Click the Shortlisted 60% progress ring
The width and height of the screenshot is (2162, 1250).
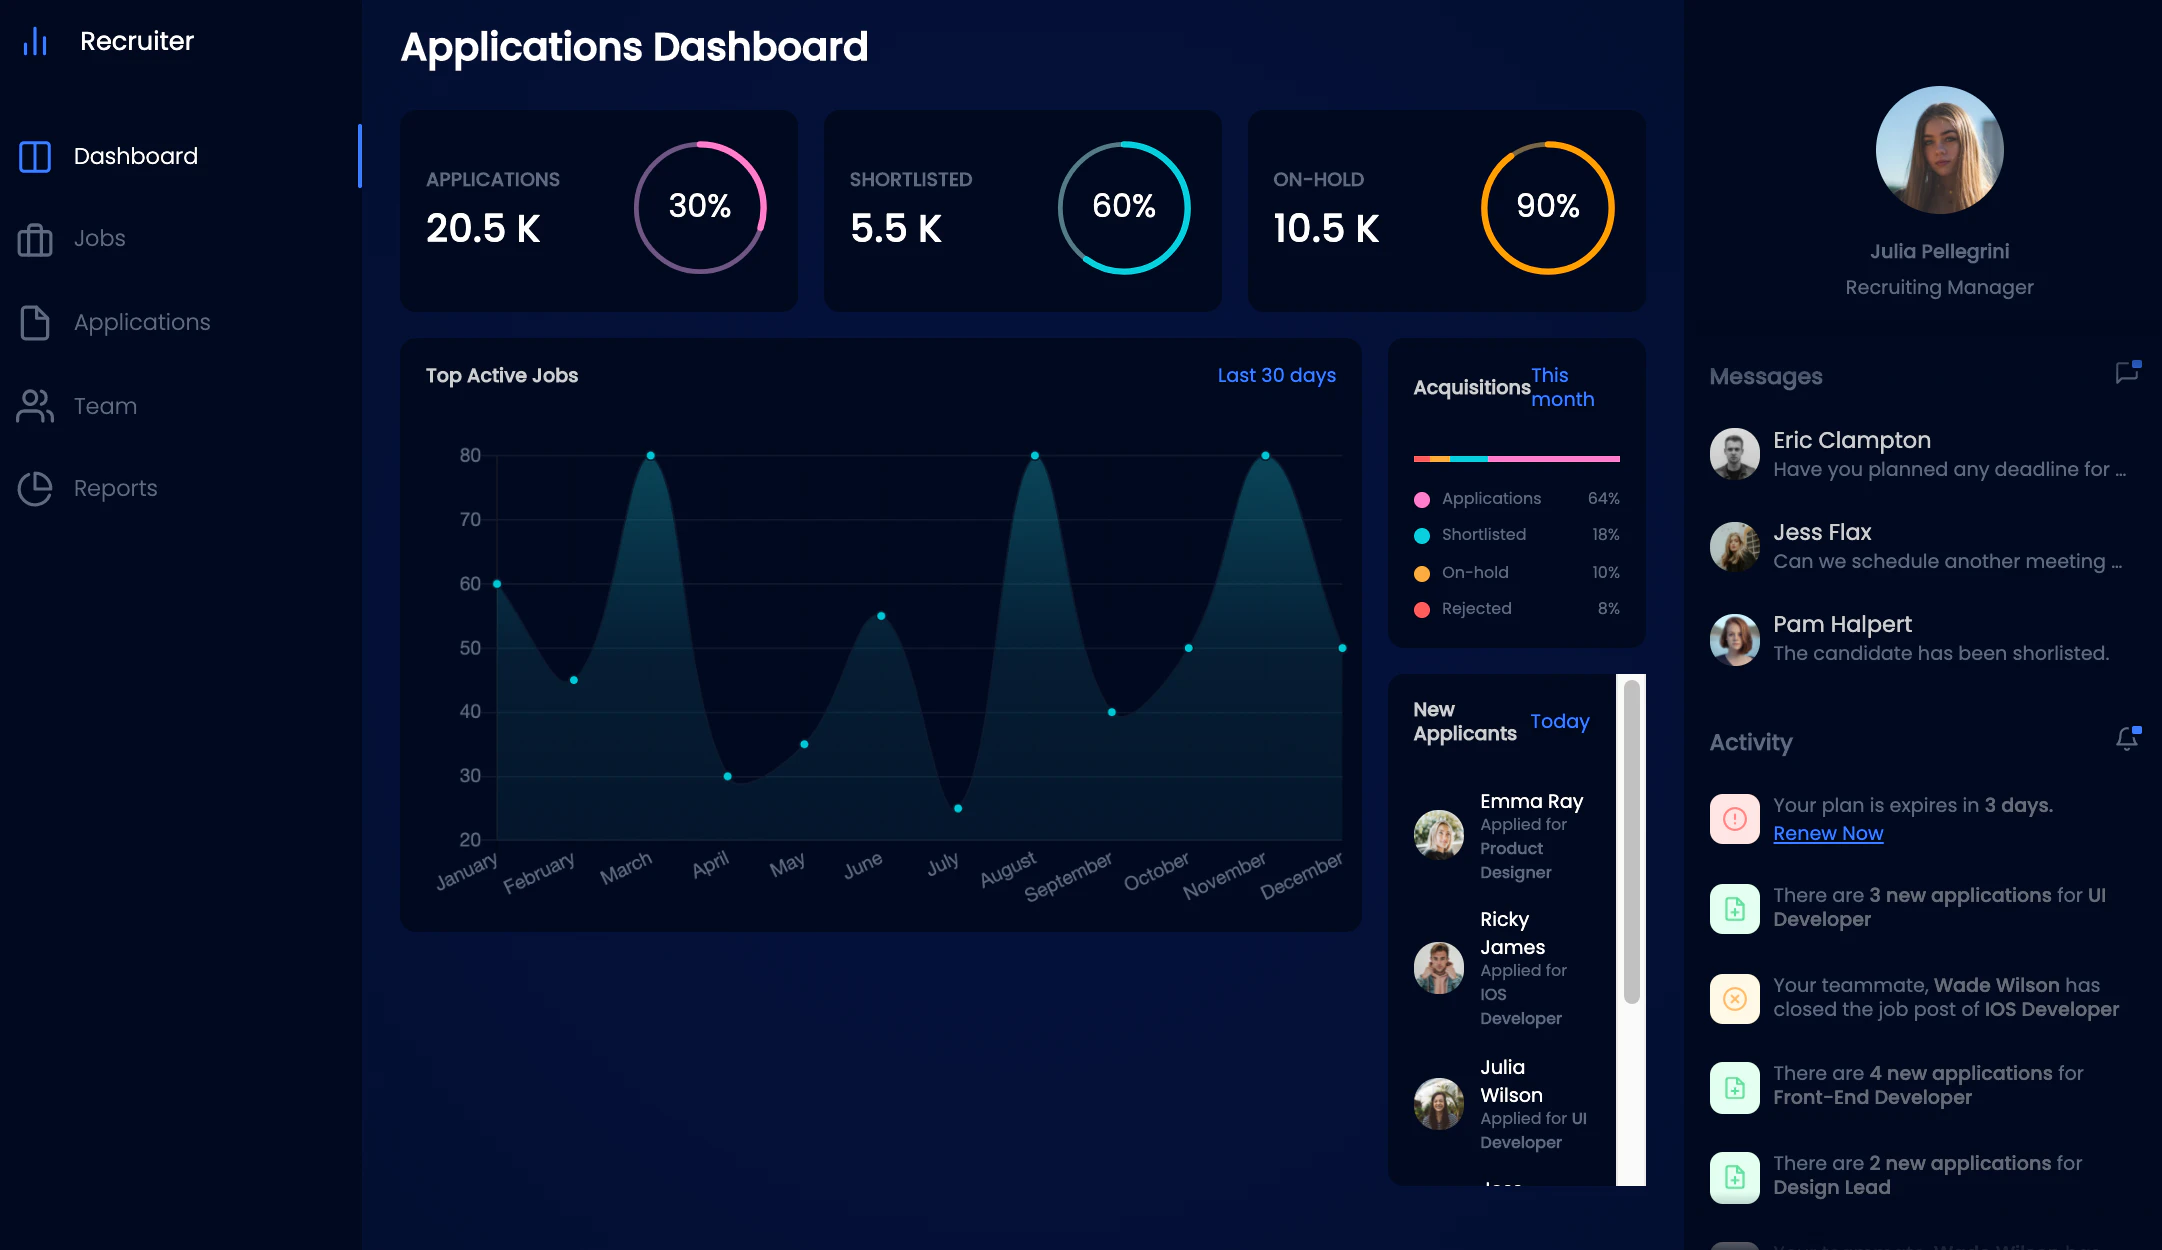pos(1124,207)
